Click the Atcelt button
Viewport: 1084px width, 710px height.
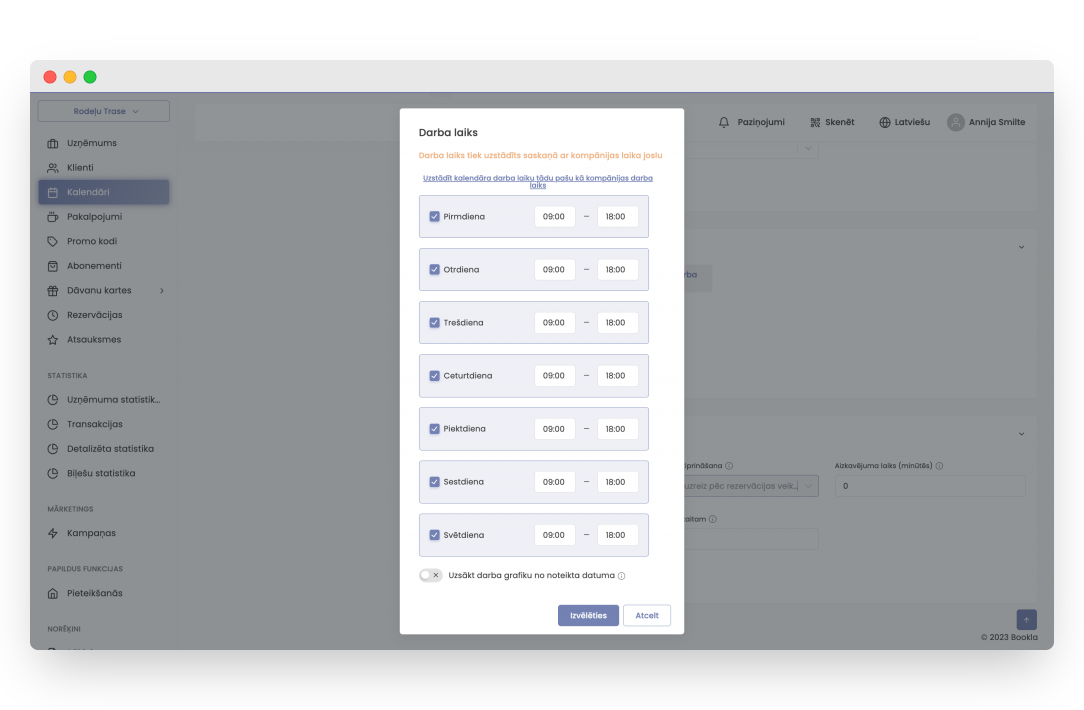(x=647, y=615)
